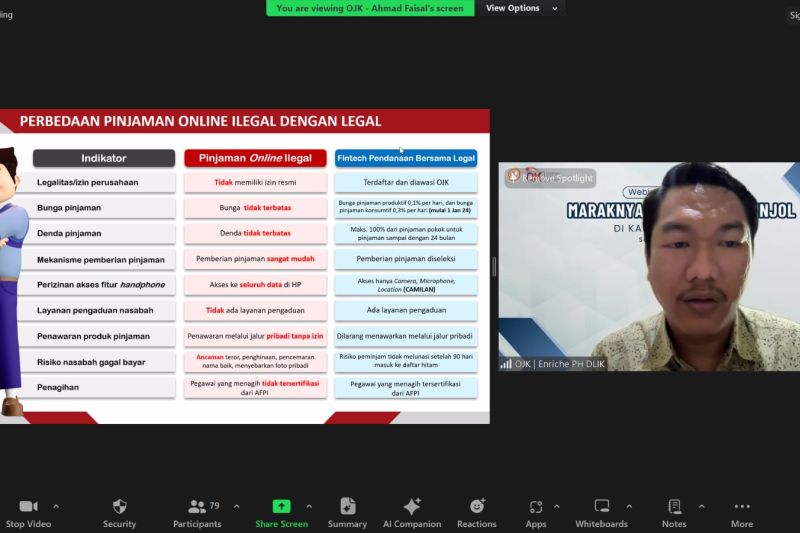Expand the caret beside Apps
The height and width of the screenshot is (533, 800).
point(557,506)
